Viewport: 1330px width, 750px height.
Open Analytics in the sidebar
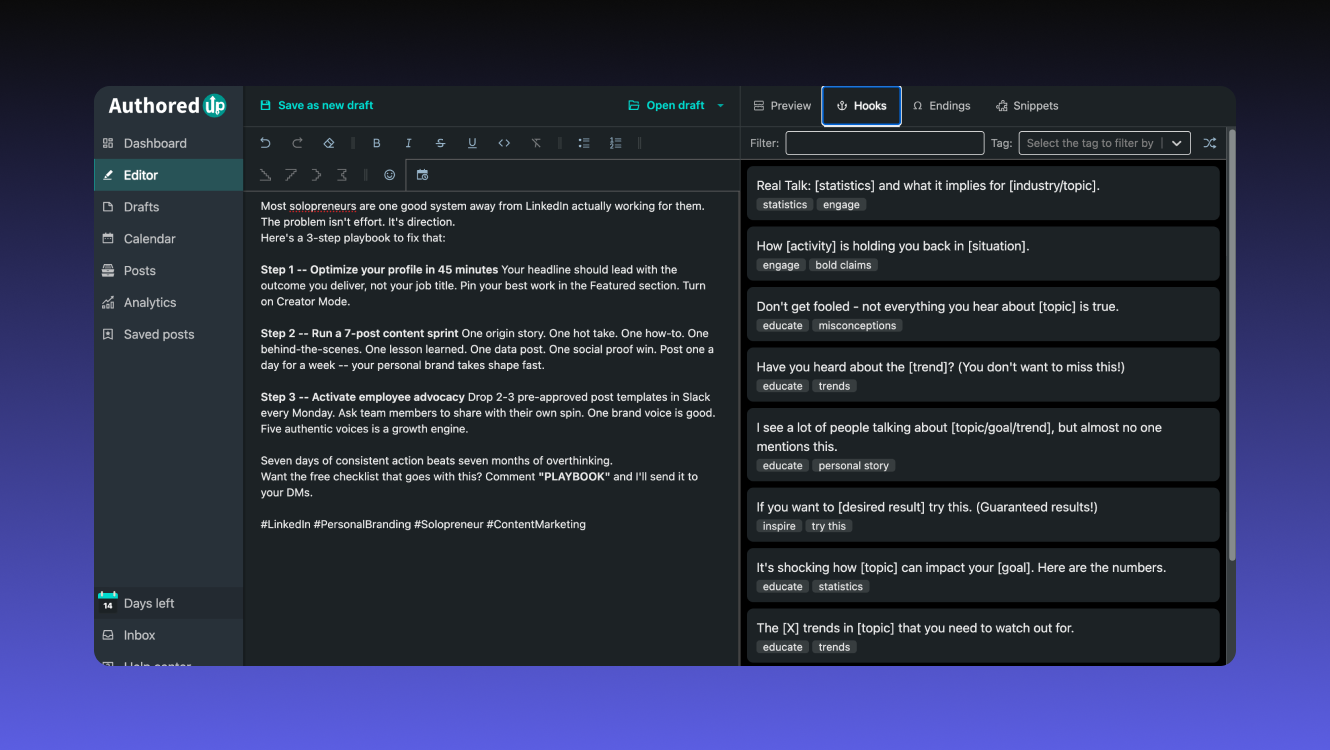point(168,303)
